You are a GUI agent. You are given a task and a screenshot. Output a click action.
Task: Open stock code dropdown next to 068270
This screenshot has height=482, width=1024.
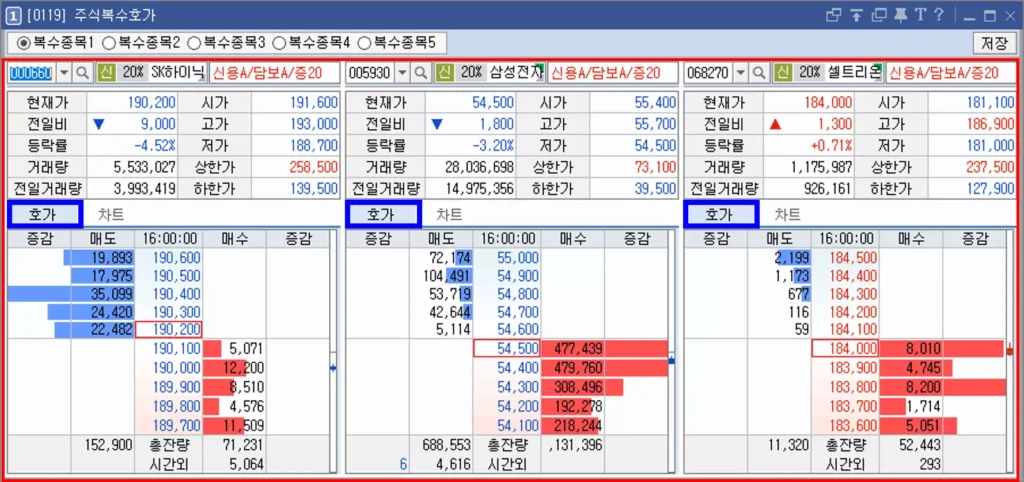741,72
